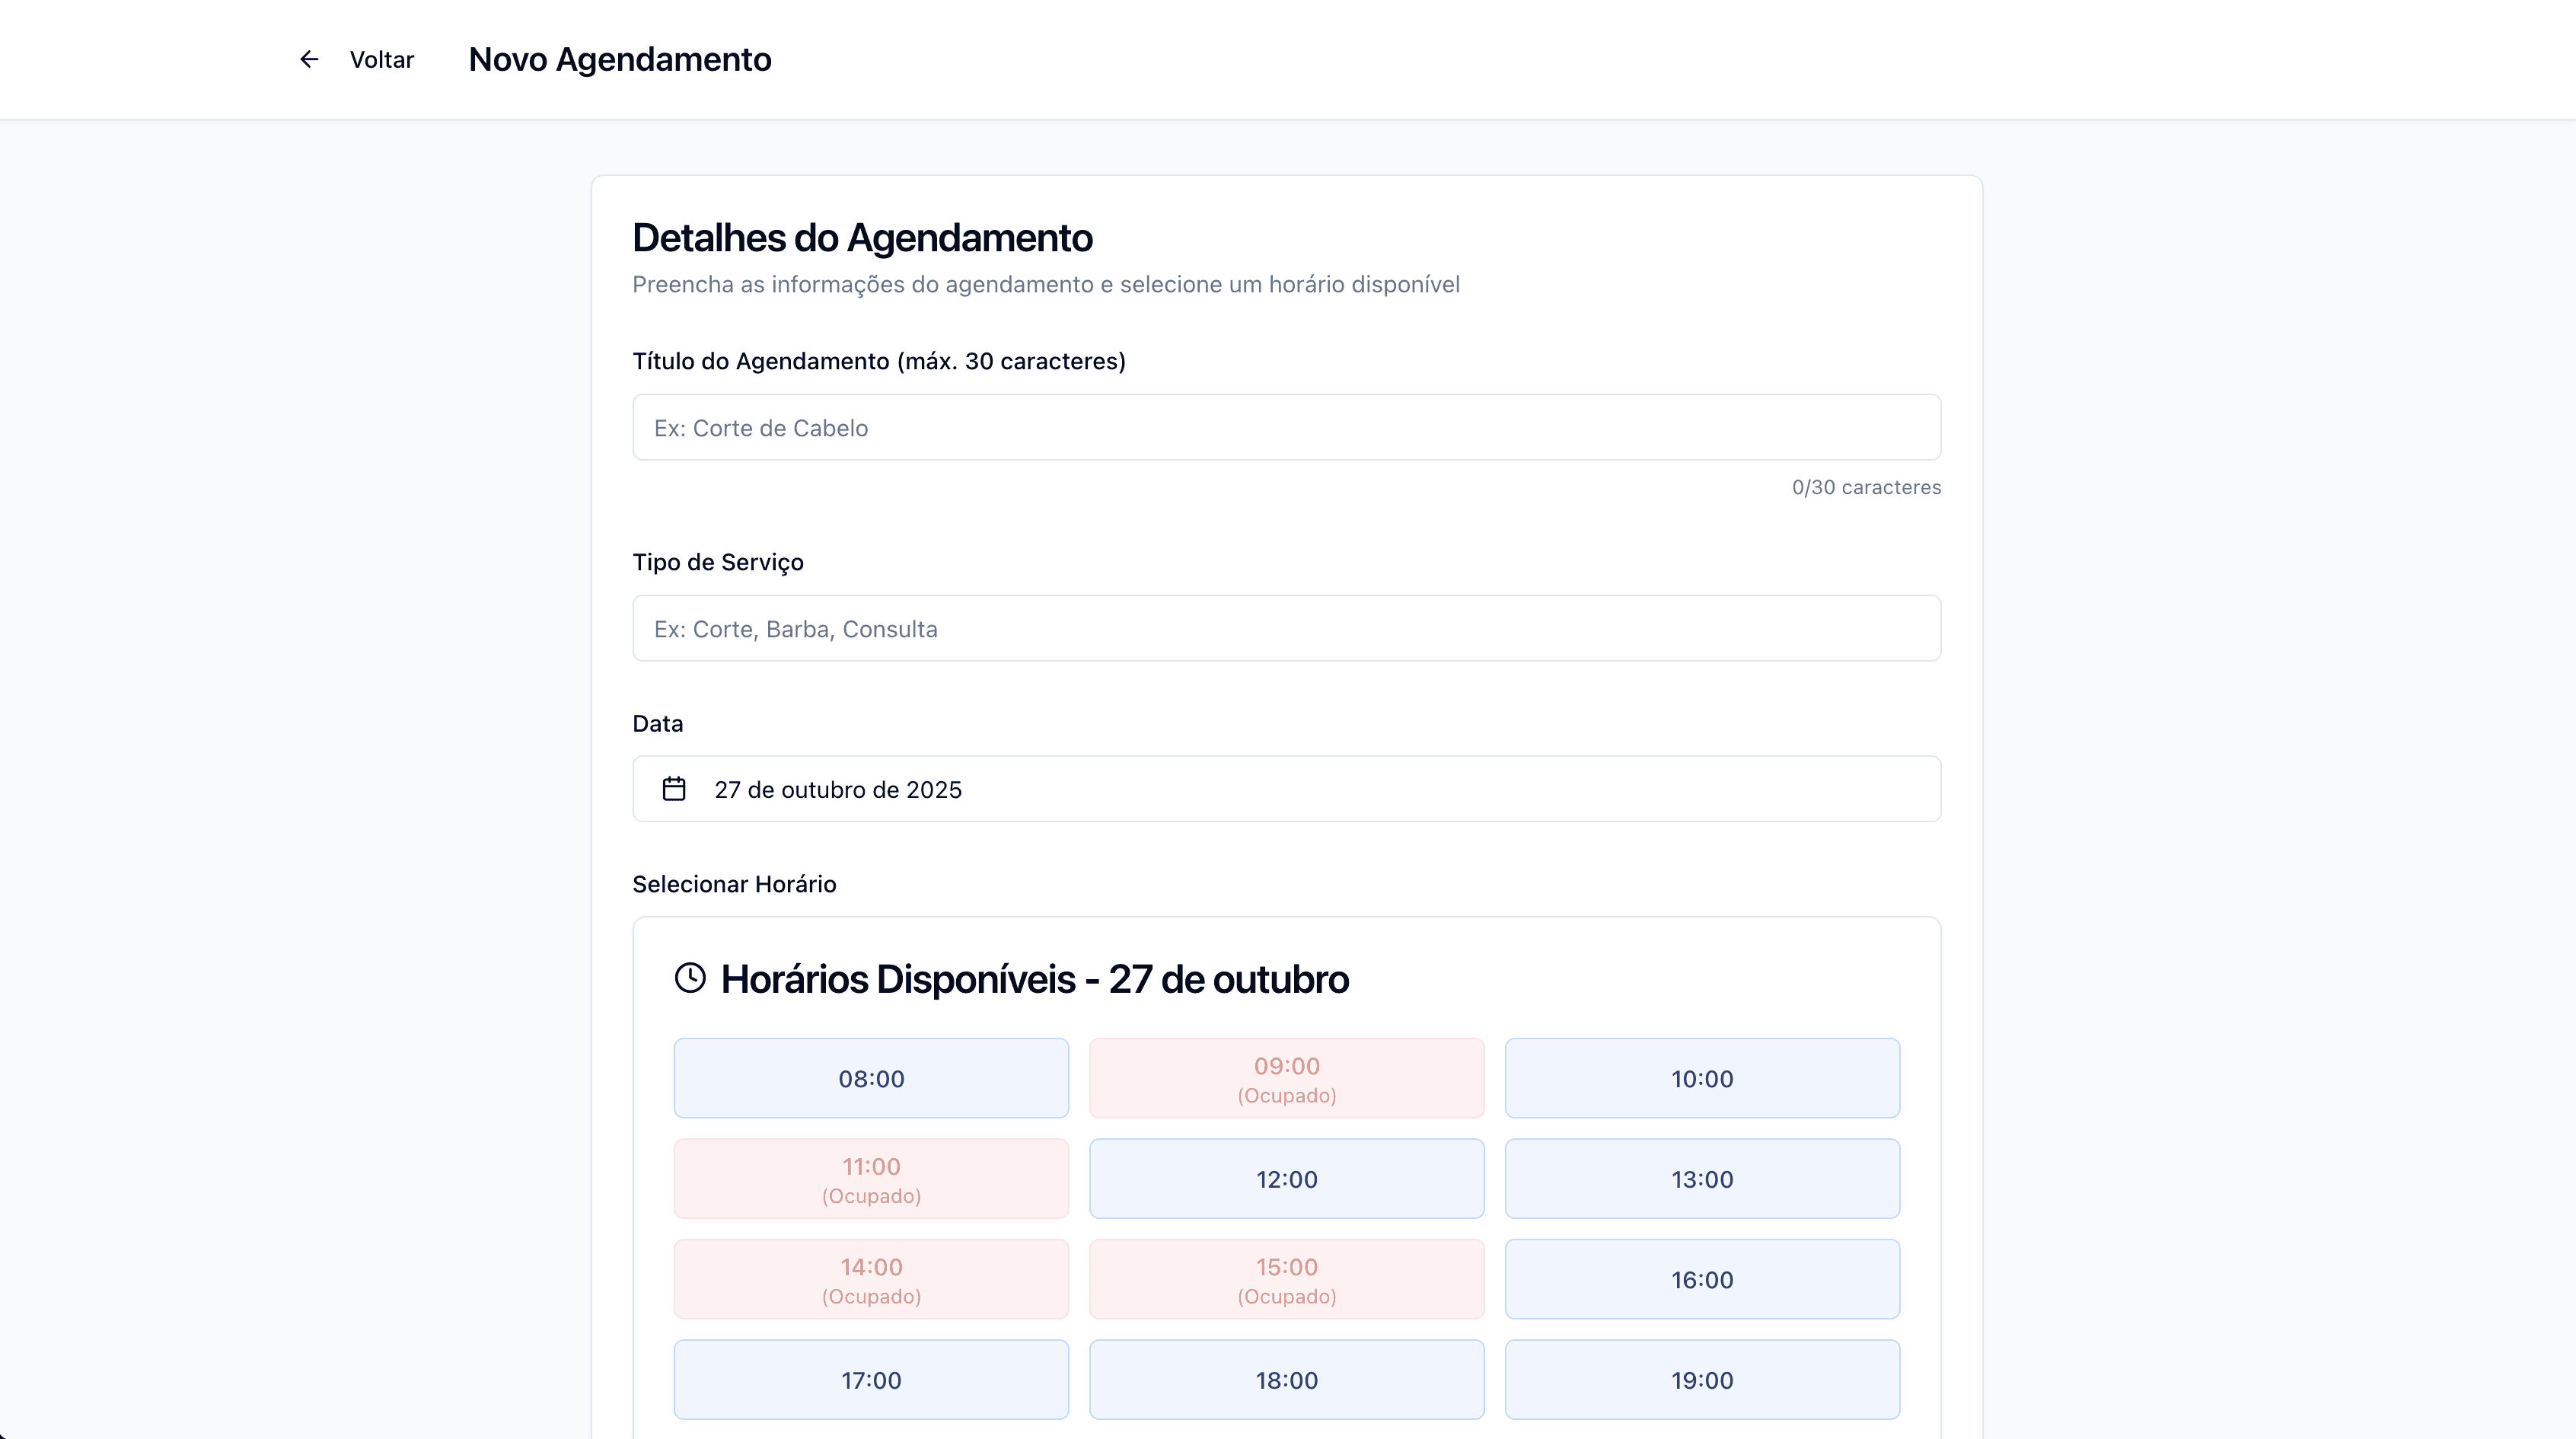The height and width of the screenshot is (1439, 2576).
Task: Click the back arrow icon
Action: (x=309, y=60)
